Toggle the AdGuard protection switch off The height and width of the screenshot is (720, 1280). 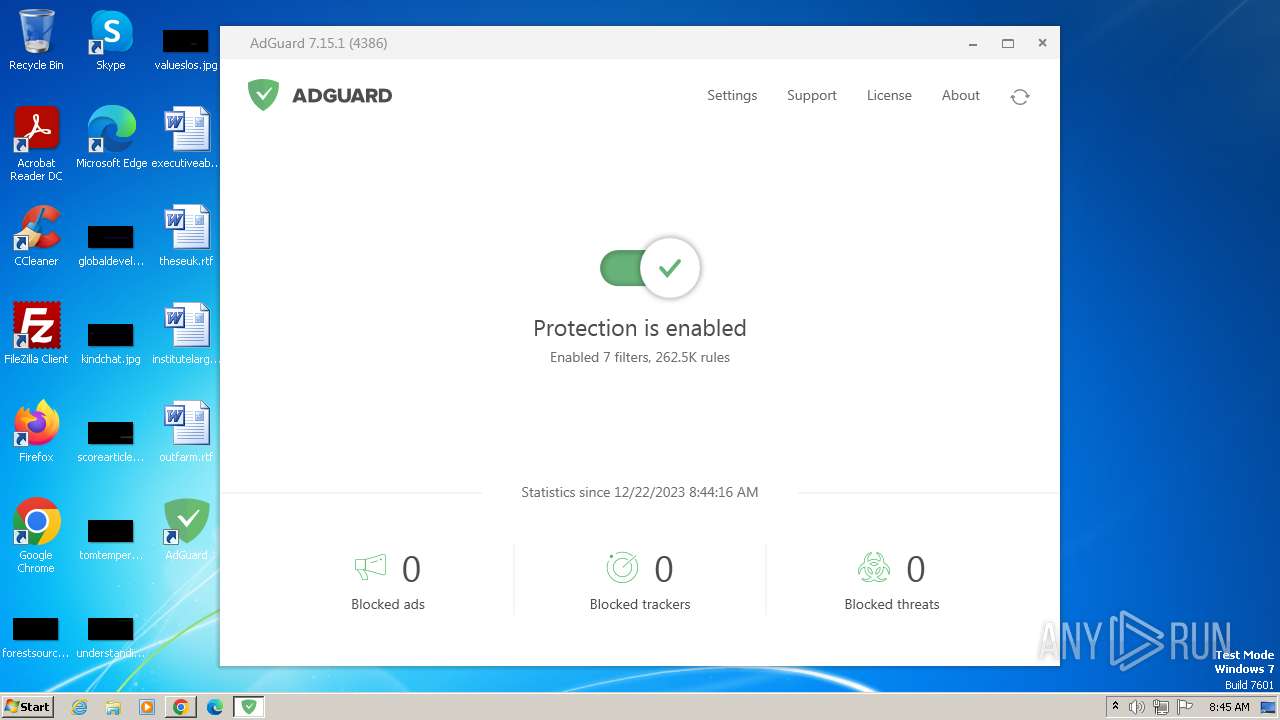(650, 268)
